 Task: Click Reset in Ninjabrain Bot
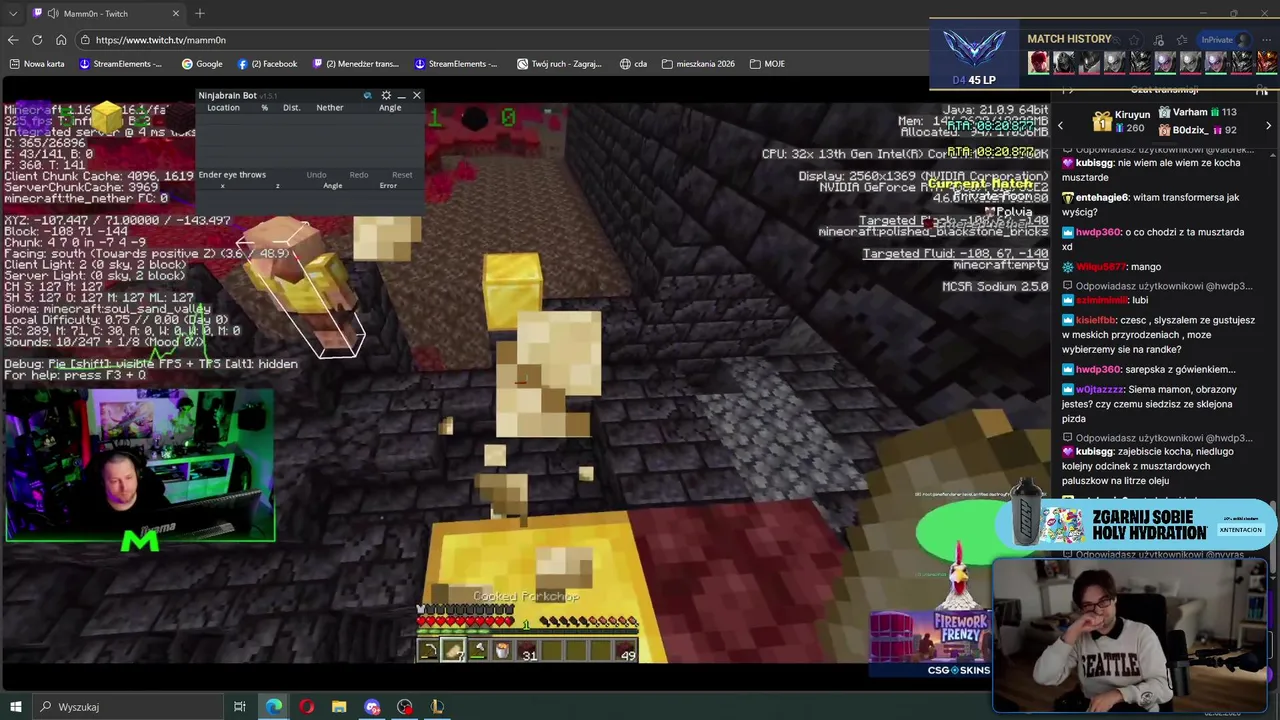(402, 175)
